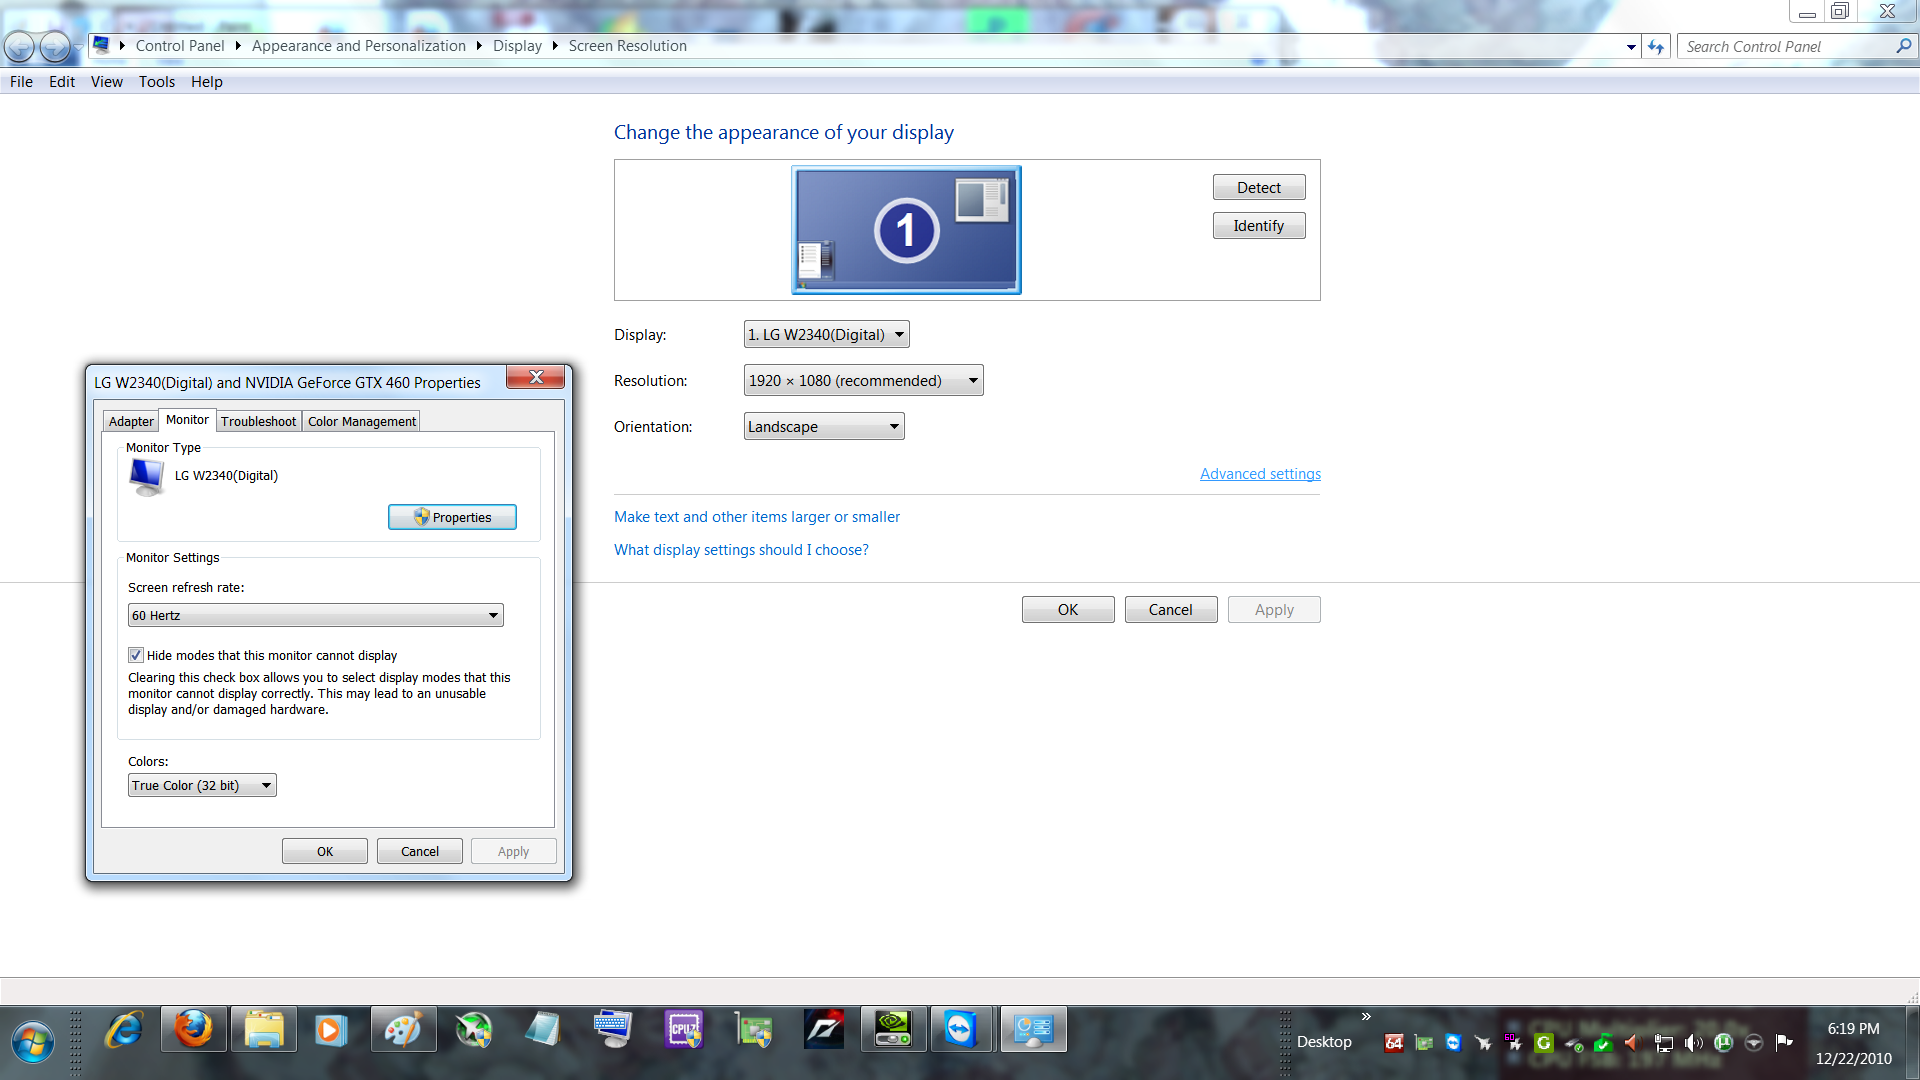Open the TeamViewer system tray icon
The width and height of the screenshot is (1920, 1080).
click(1453, 1043)
